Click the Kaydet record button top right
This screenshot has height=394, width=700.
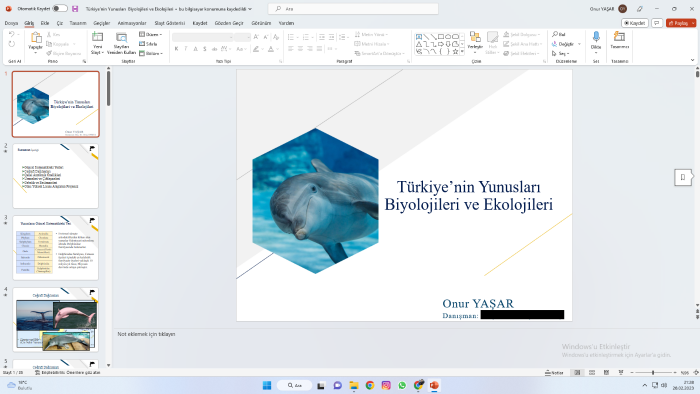[634, 23]
